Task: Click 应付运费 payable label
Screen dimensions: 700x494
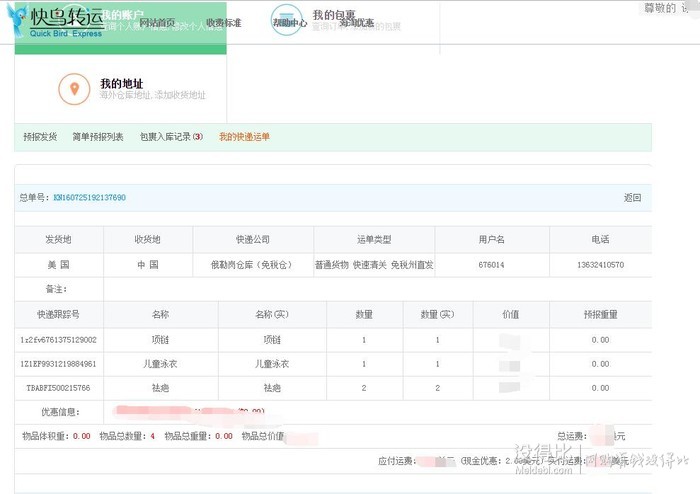Action: click(397, 461)
